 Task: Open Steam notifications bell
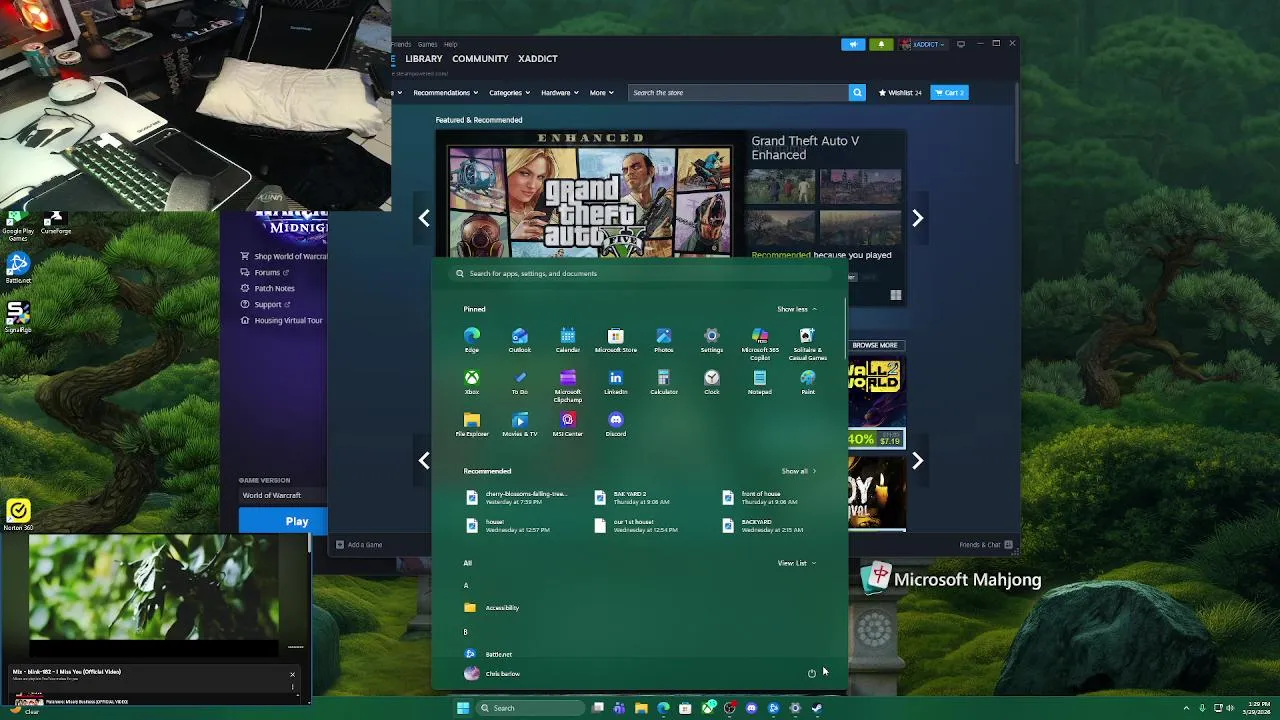(x=881, y=44)
